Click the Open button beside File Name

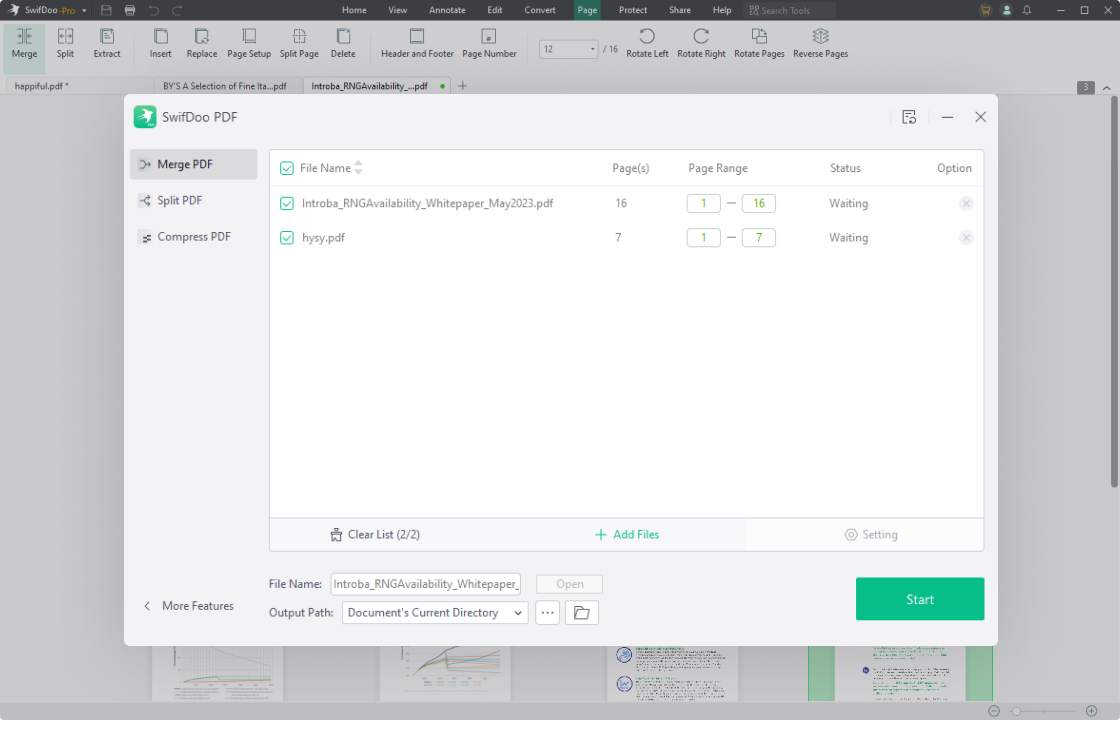pyautogui.click(x=569, y=584)
